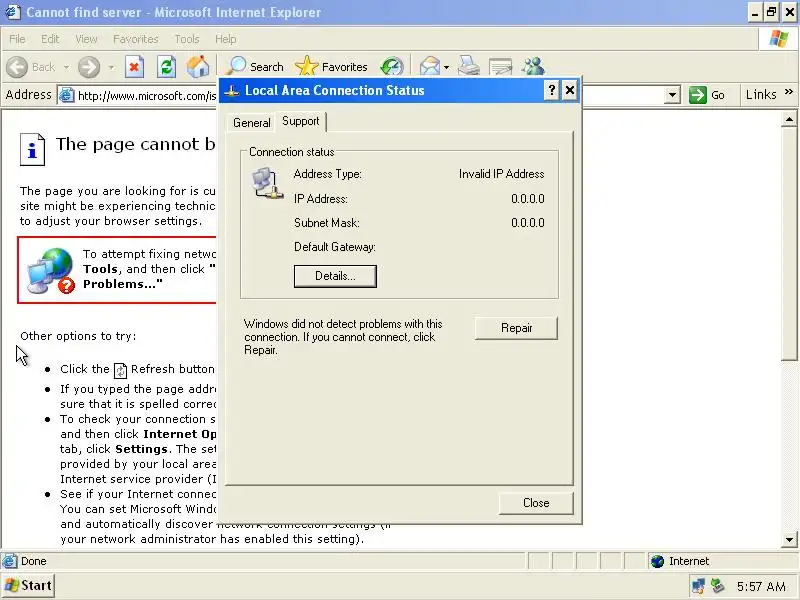Click the second system tray icon
The height and width of the screenshot is (600, 800).
pyautogui.click(x=718, y=586)
